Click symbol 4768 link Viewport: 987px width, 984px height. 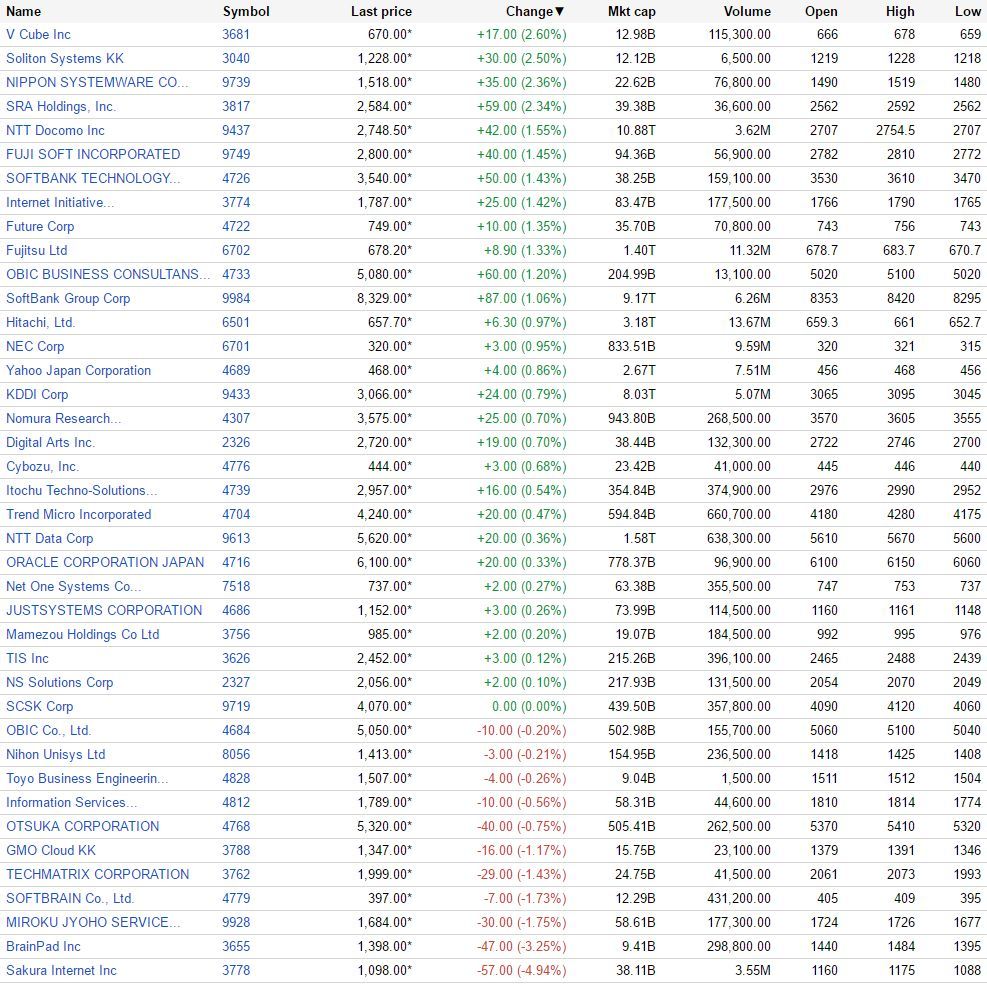pos(236,826)
